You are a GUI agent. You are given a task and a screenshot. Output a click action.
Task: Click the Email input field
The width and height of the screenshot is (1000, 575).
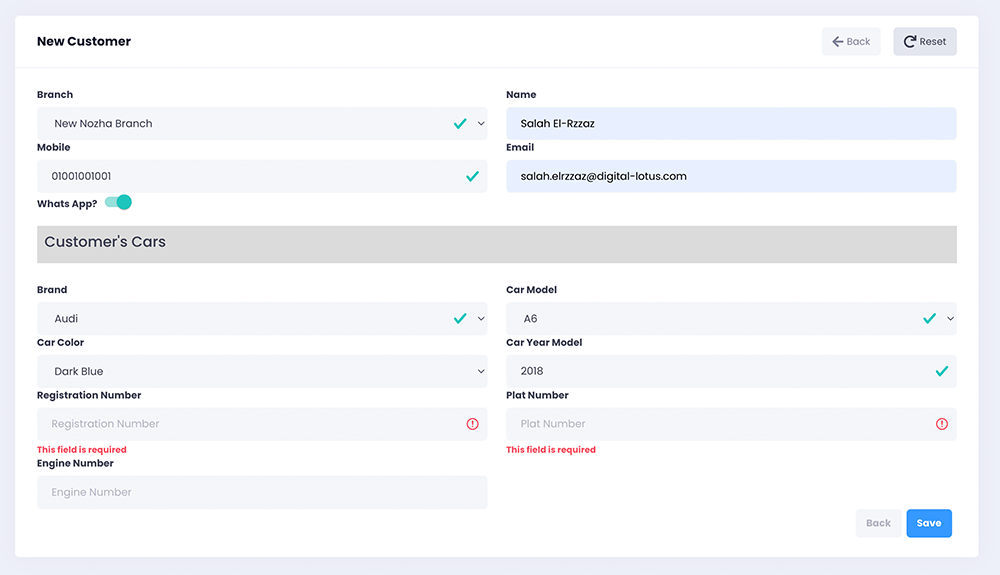point(731,176)
